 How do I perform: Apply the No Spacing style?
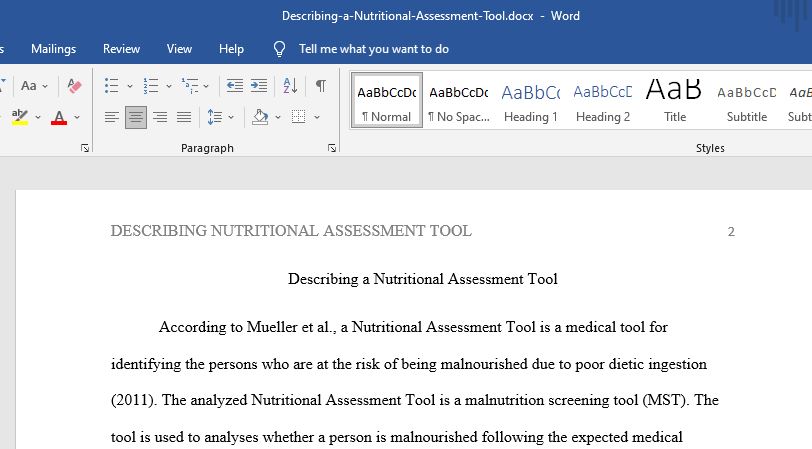[x=459, y=100]
